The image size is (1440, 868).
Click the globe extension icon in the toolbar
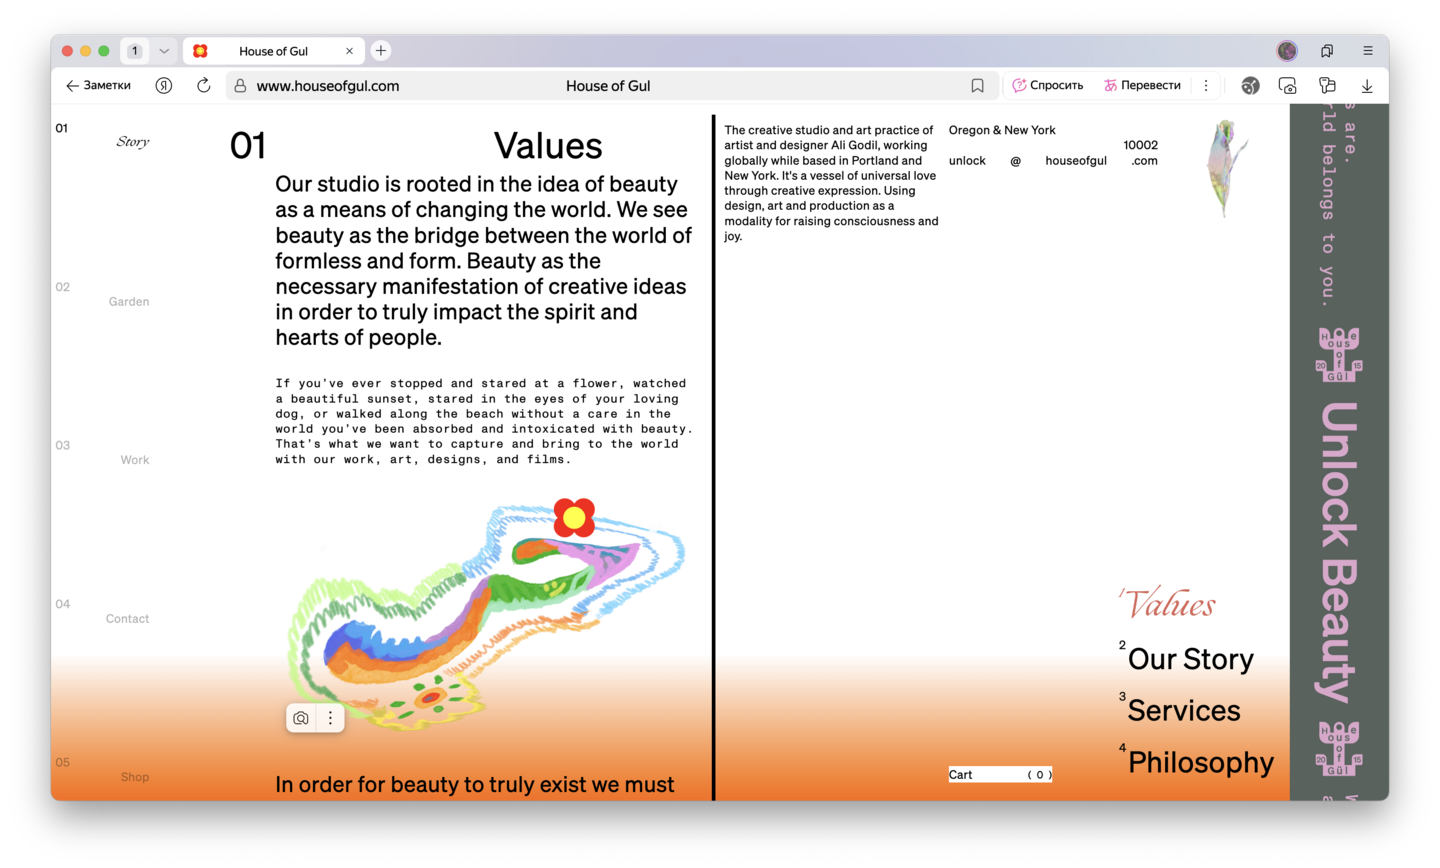point(1250,86)
